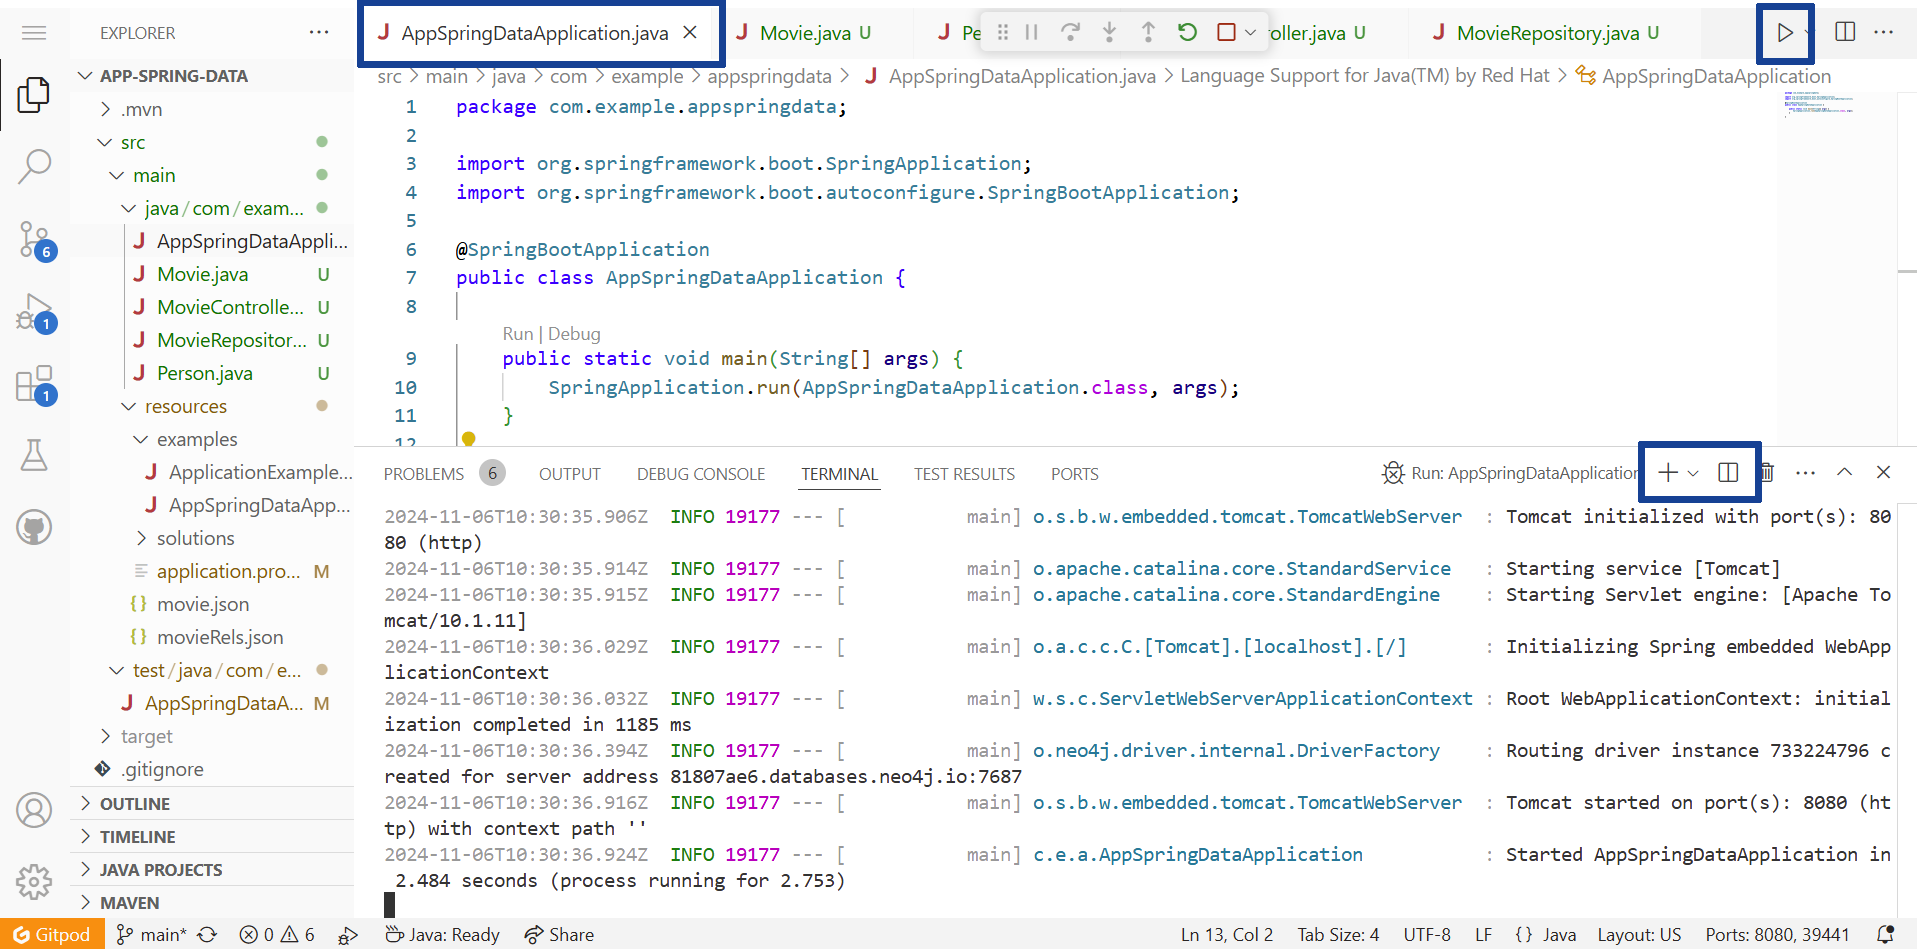Click the Explorer more actions ellipsis
The height and width of the screenshot is (950, 1917).
tap(319, 32)
